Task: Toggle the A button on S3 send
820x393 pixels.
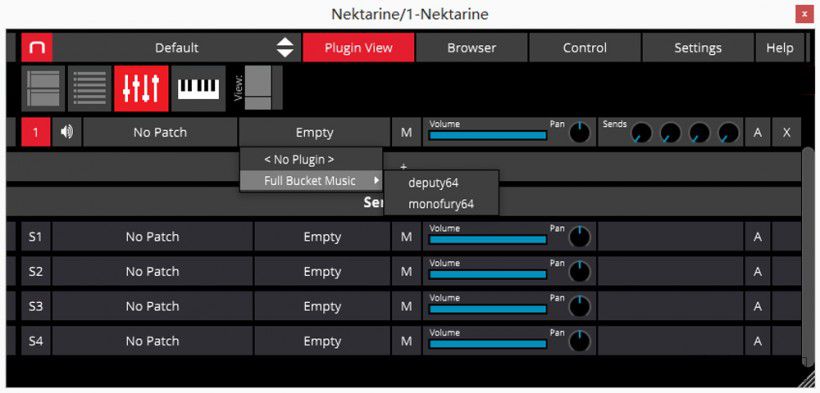Action: coord(758,306)
